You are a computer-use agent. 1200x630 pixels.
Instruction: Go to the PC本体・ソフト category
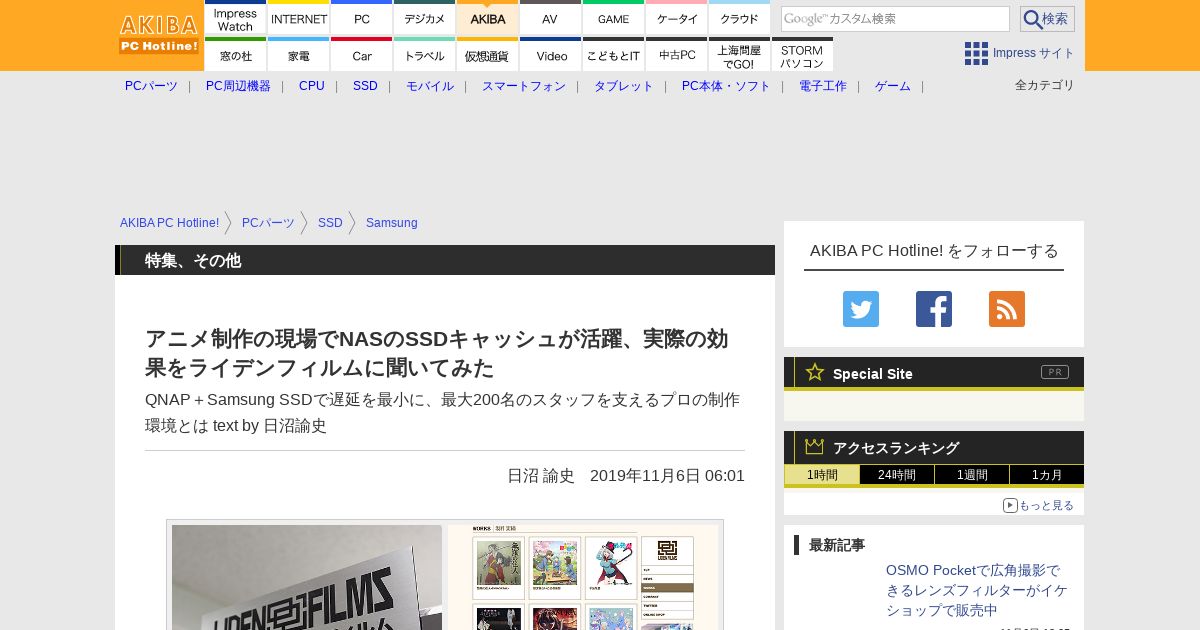point(726,86)
